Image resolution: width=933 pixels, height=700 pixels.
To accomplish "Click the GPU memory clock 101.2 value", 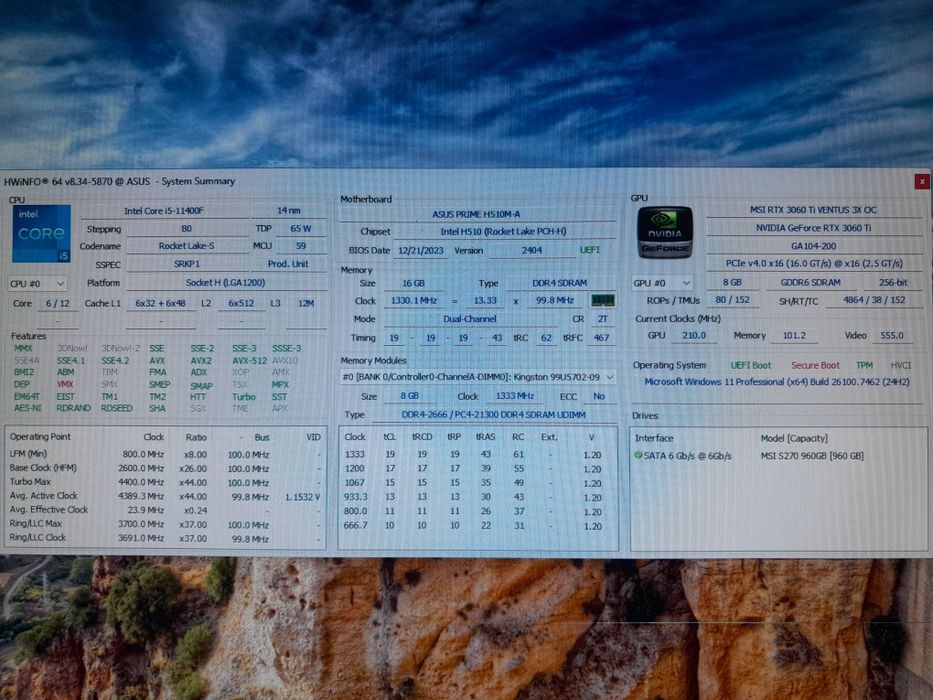I will click(794, 335).
